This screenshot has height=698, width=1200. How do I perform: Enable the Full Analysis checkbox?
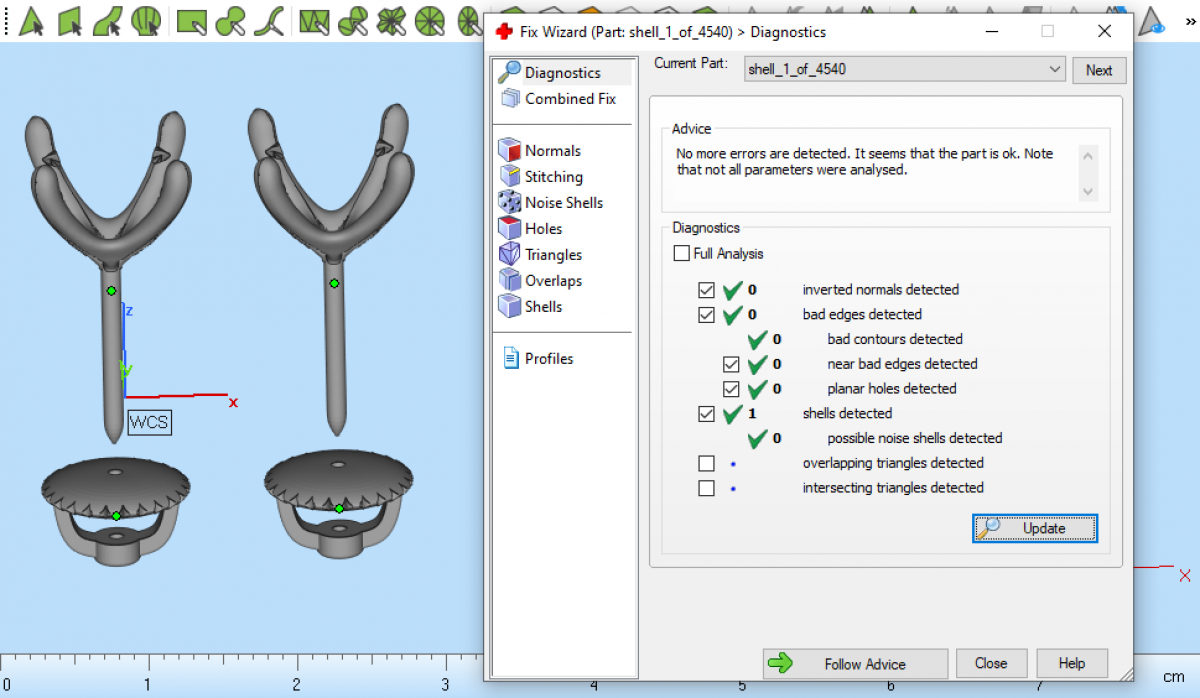(x=682, y=254)
